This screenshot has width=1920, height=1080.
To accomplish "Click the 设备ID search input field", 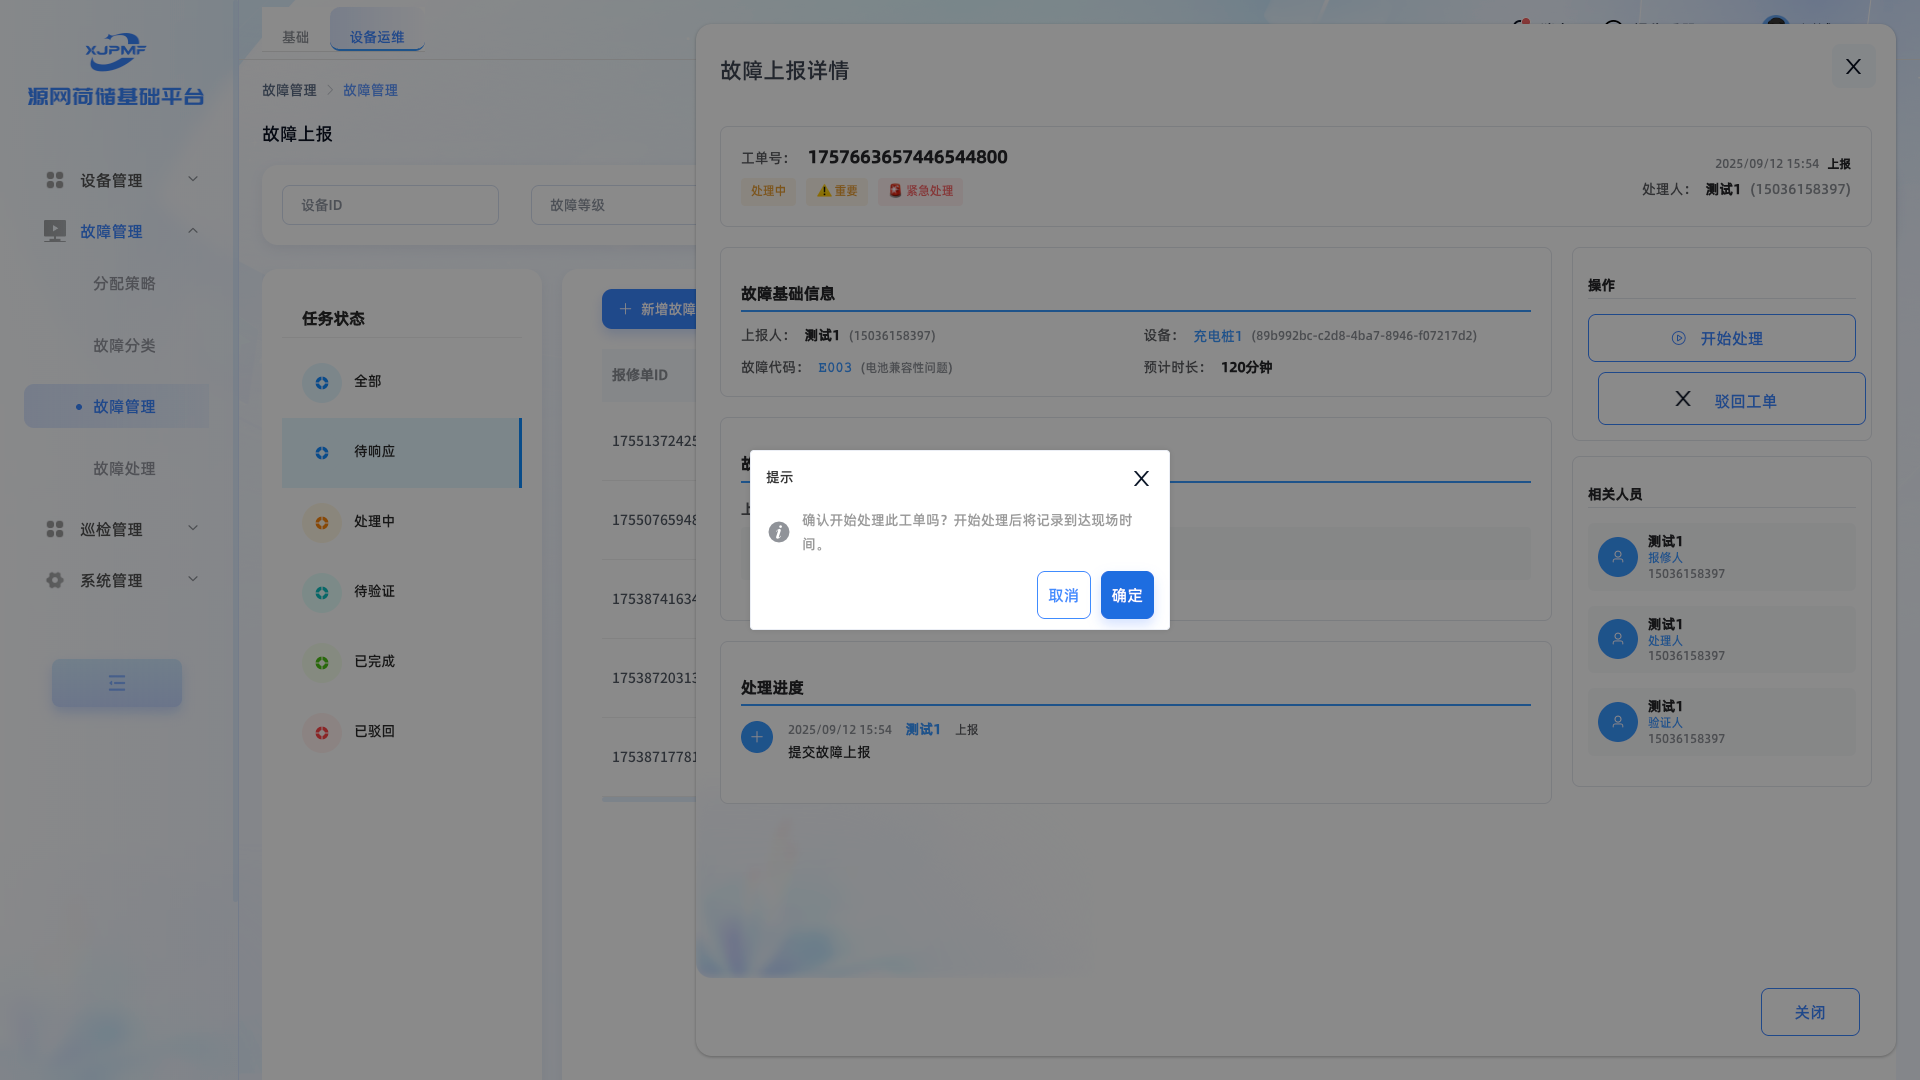I will point(390,205).
